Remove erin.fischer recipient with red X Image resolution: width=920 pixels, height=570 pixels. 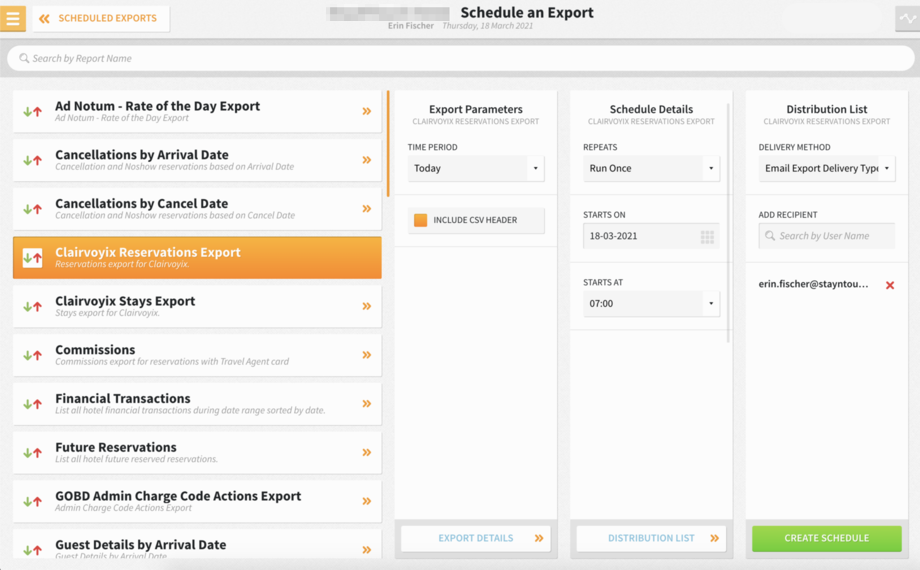pyautogui.click(x=890, y=285)
